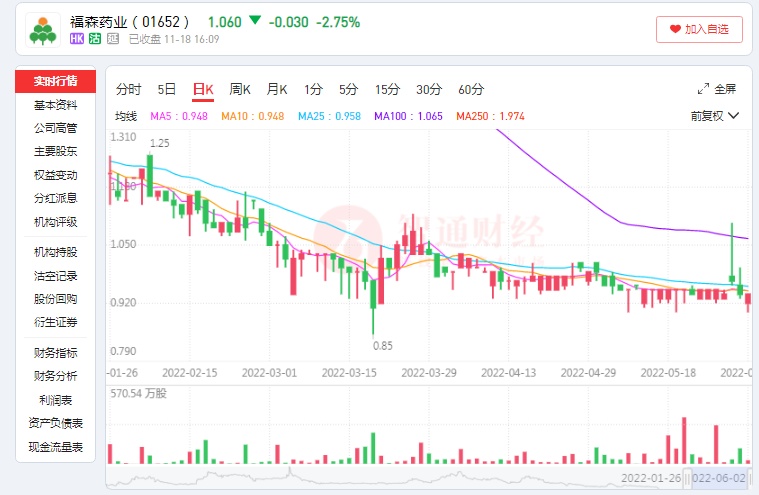
Task: Click the 福森药业 company logo
Action: [42, 30]
